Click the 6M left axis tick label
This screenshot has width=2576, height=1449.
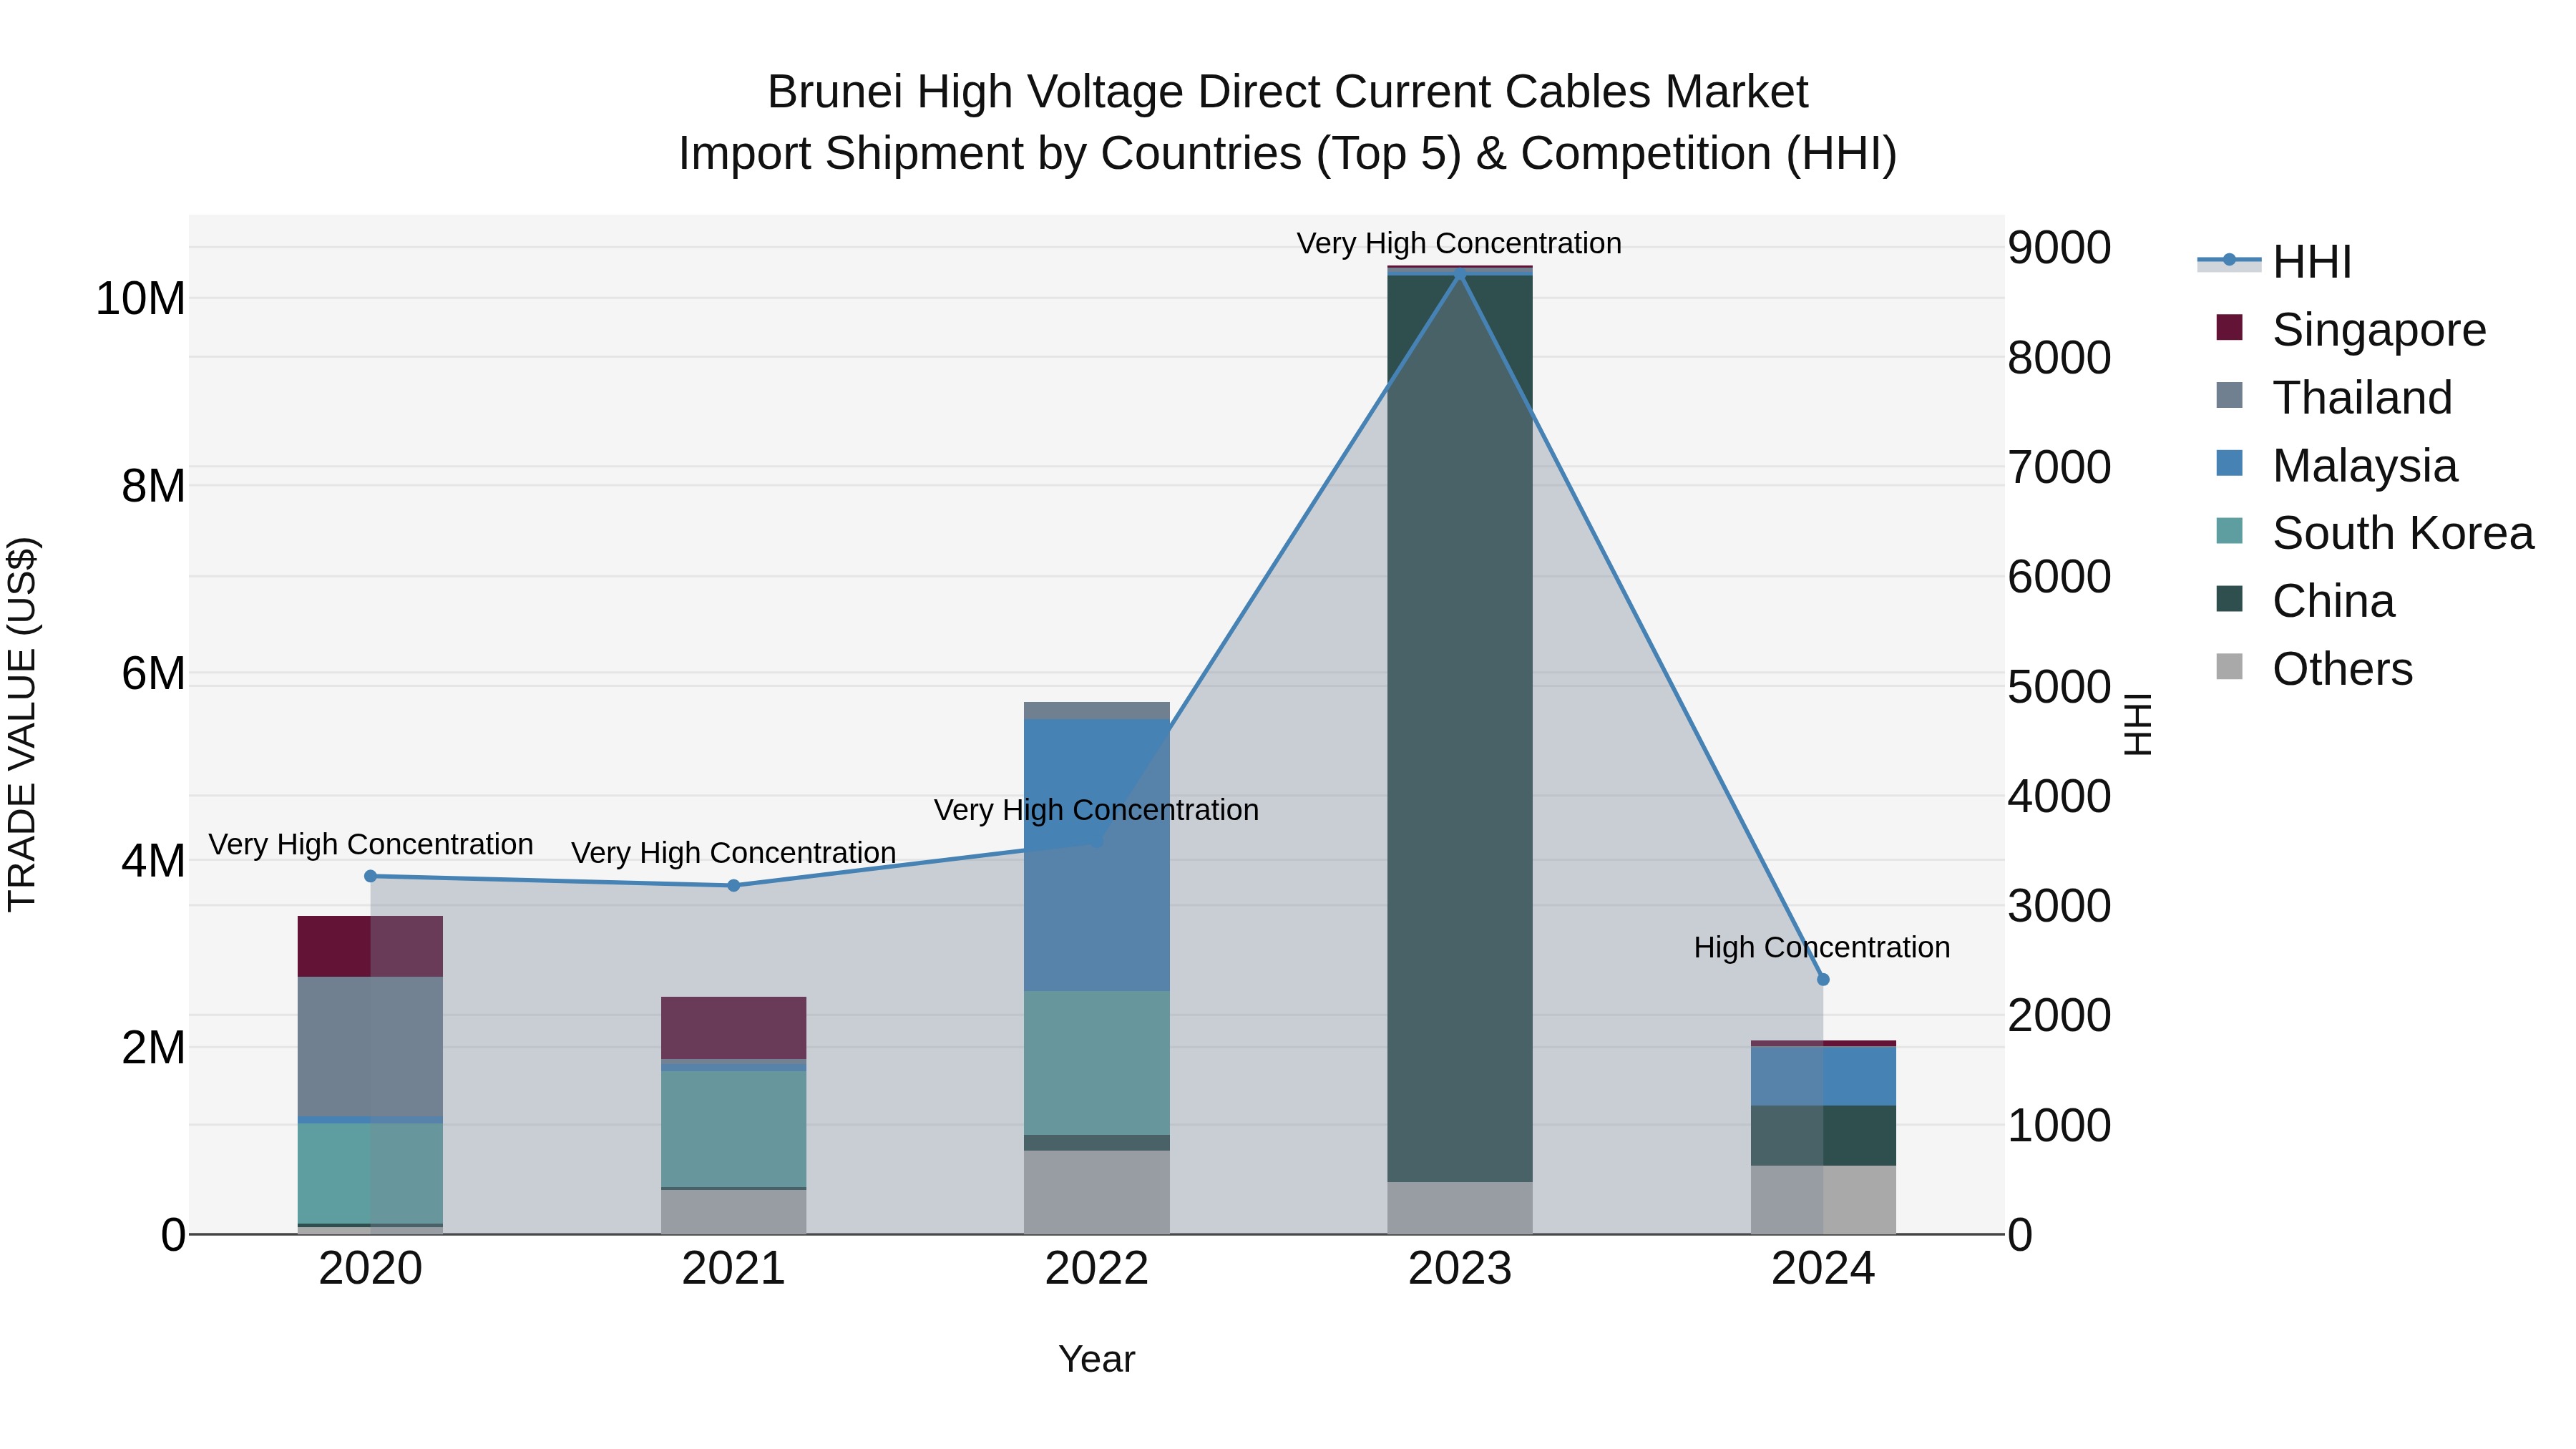[153, 673]
